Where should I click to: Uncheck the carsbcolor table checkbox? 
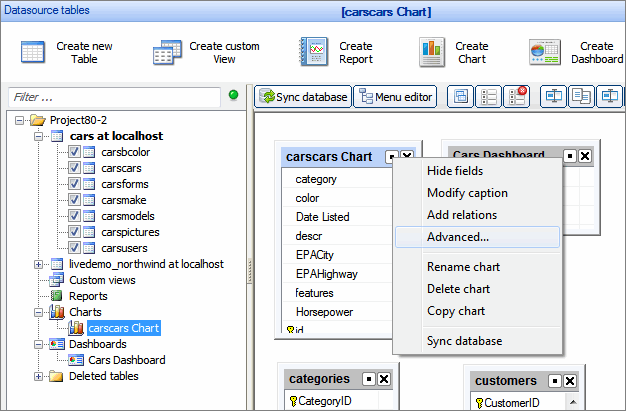[x=74, y=152]
